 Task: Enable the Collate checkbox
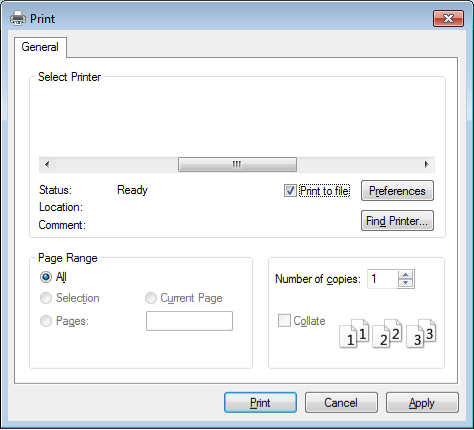pyautogui.click(x=284, y=320)
